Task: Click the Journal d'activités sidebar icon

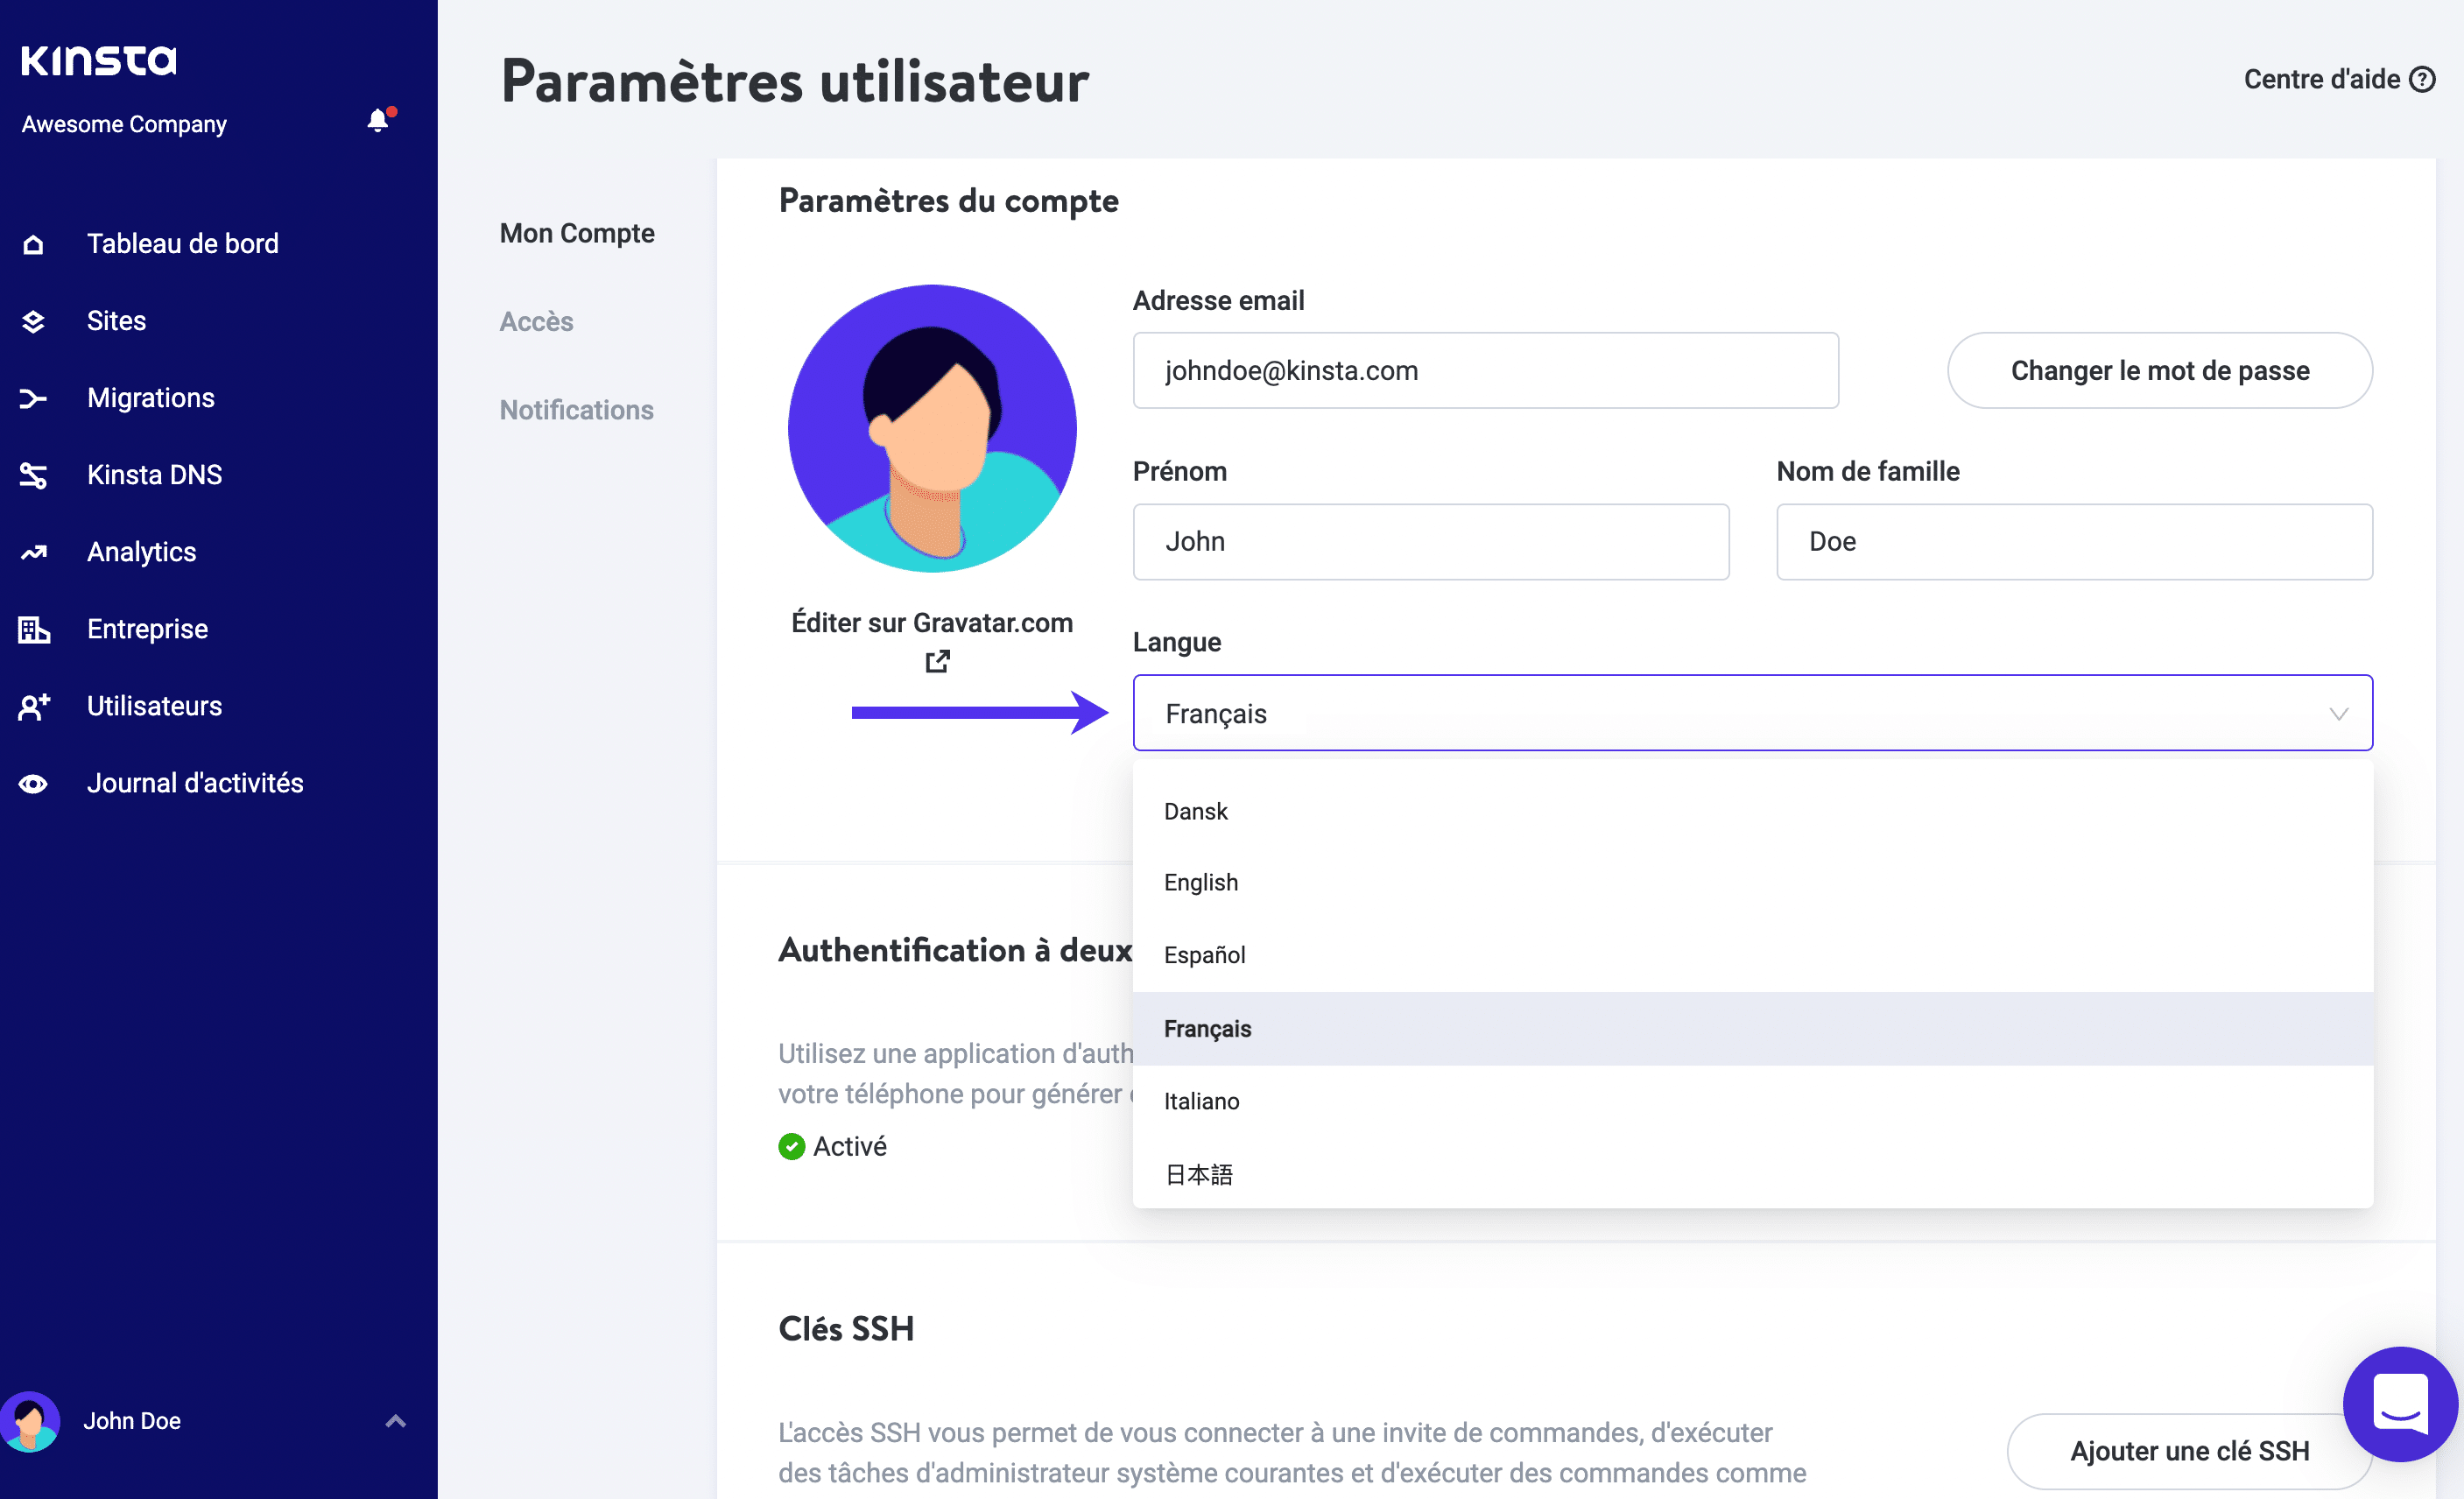Action: pos(35,783)
